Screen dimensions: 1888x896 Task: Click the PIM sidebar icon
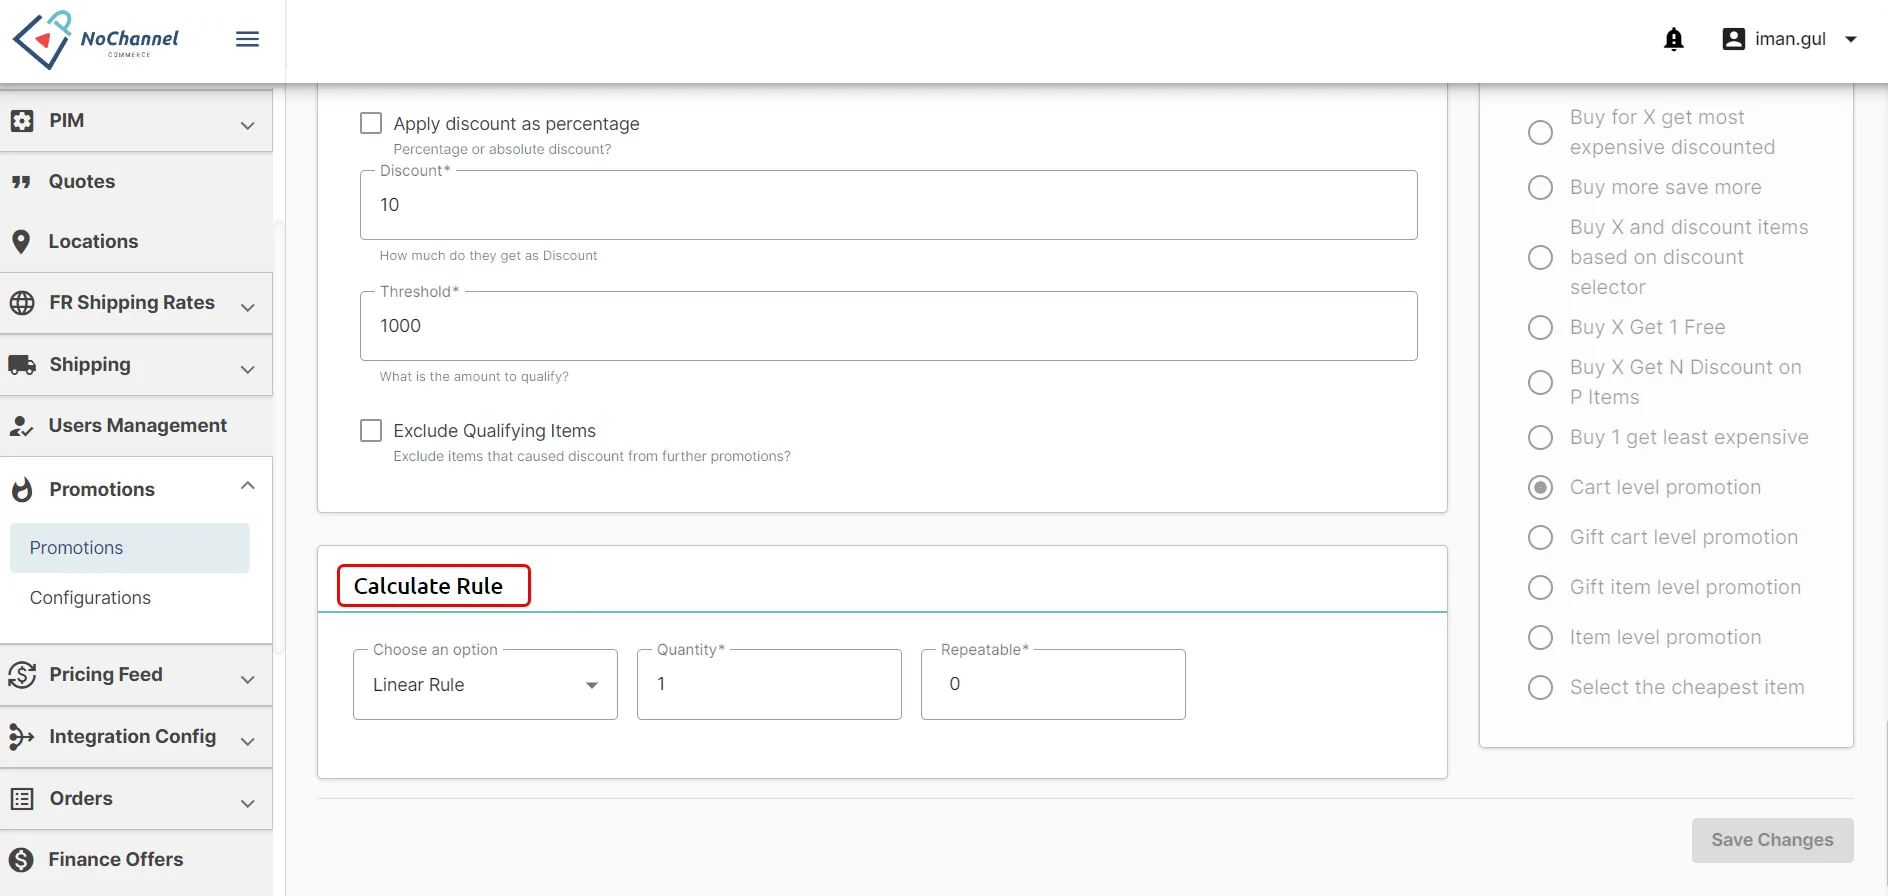click(22, 121)
